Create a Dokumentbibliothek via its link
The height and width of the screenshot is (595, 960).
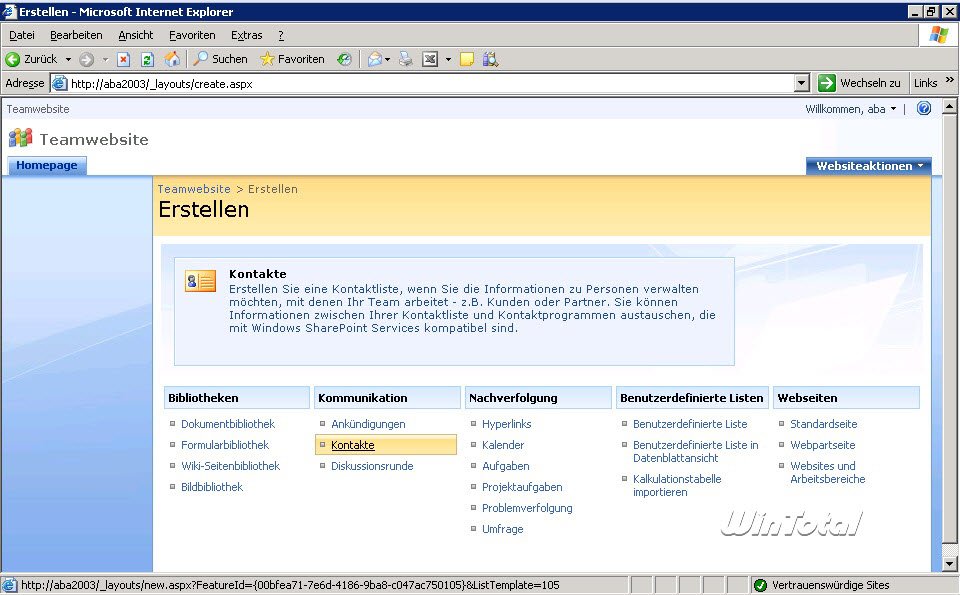tap(227, 424)
